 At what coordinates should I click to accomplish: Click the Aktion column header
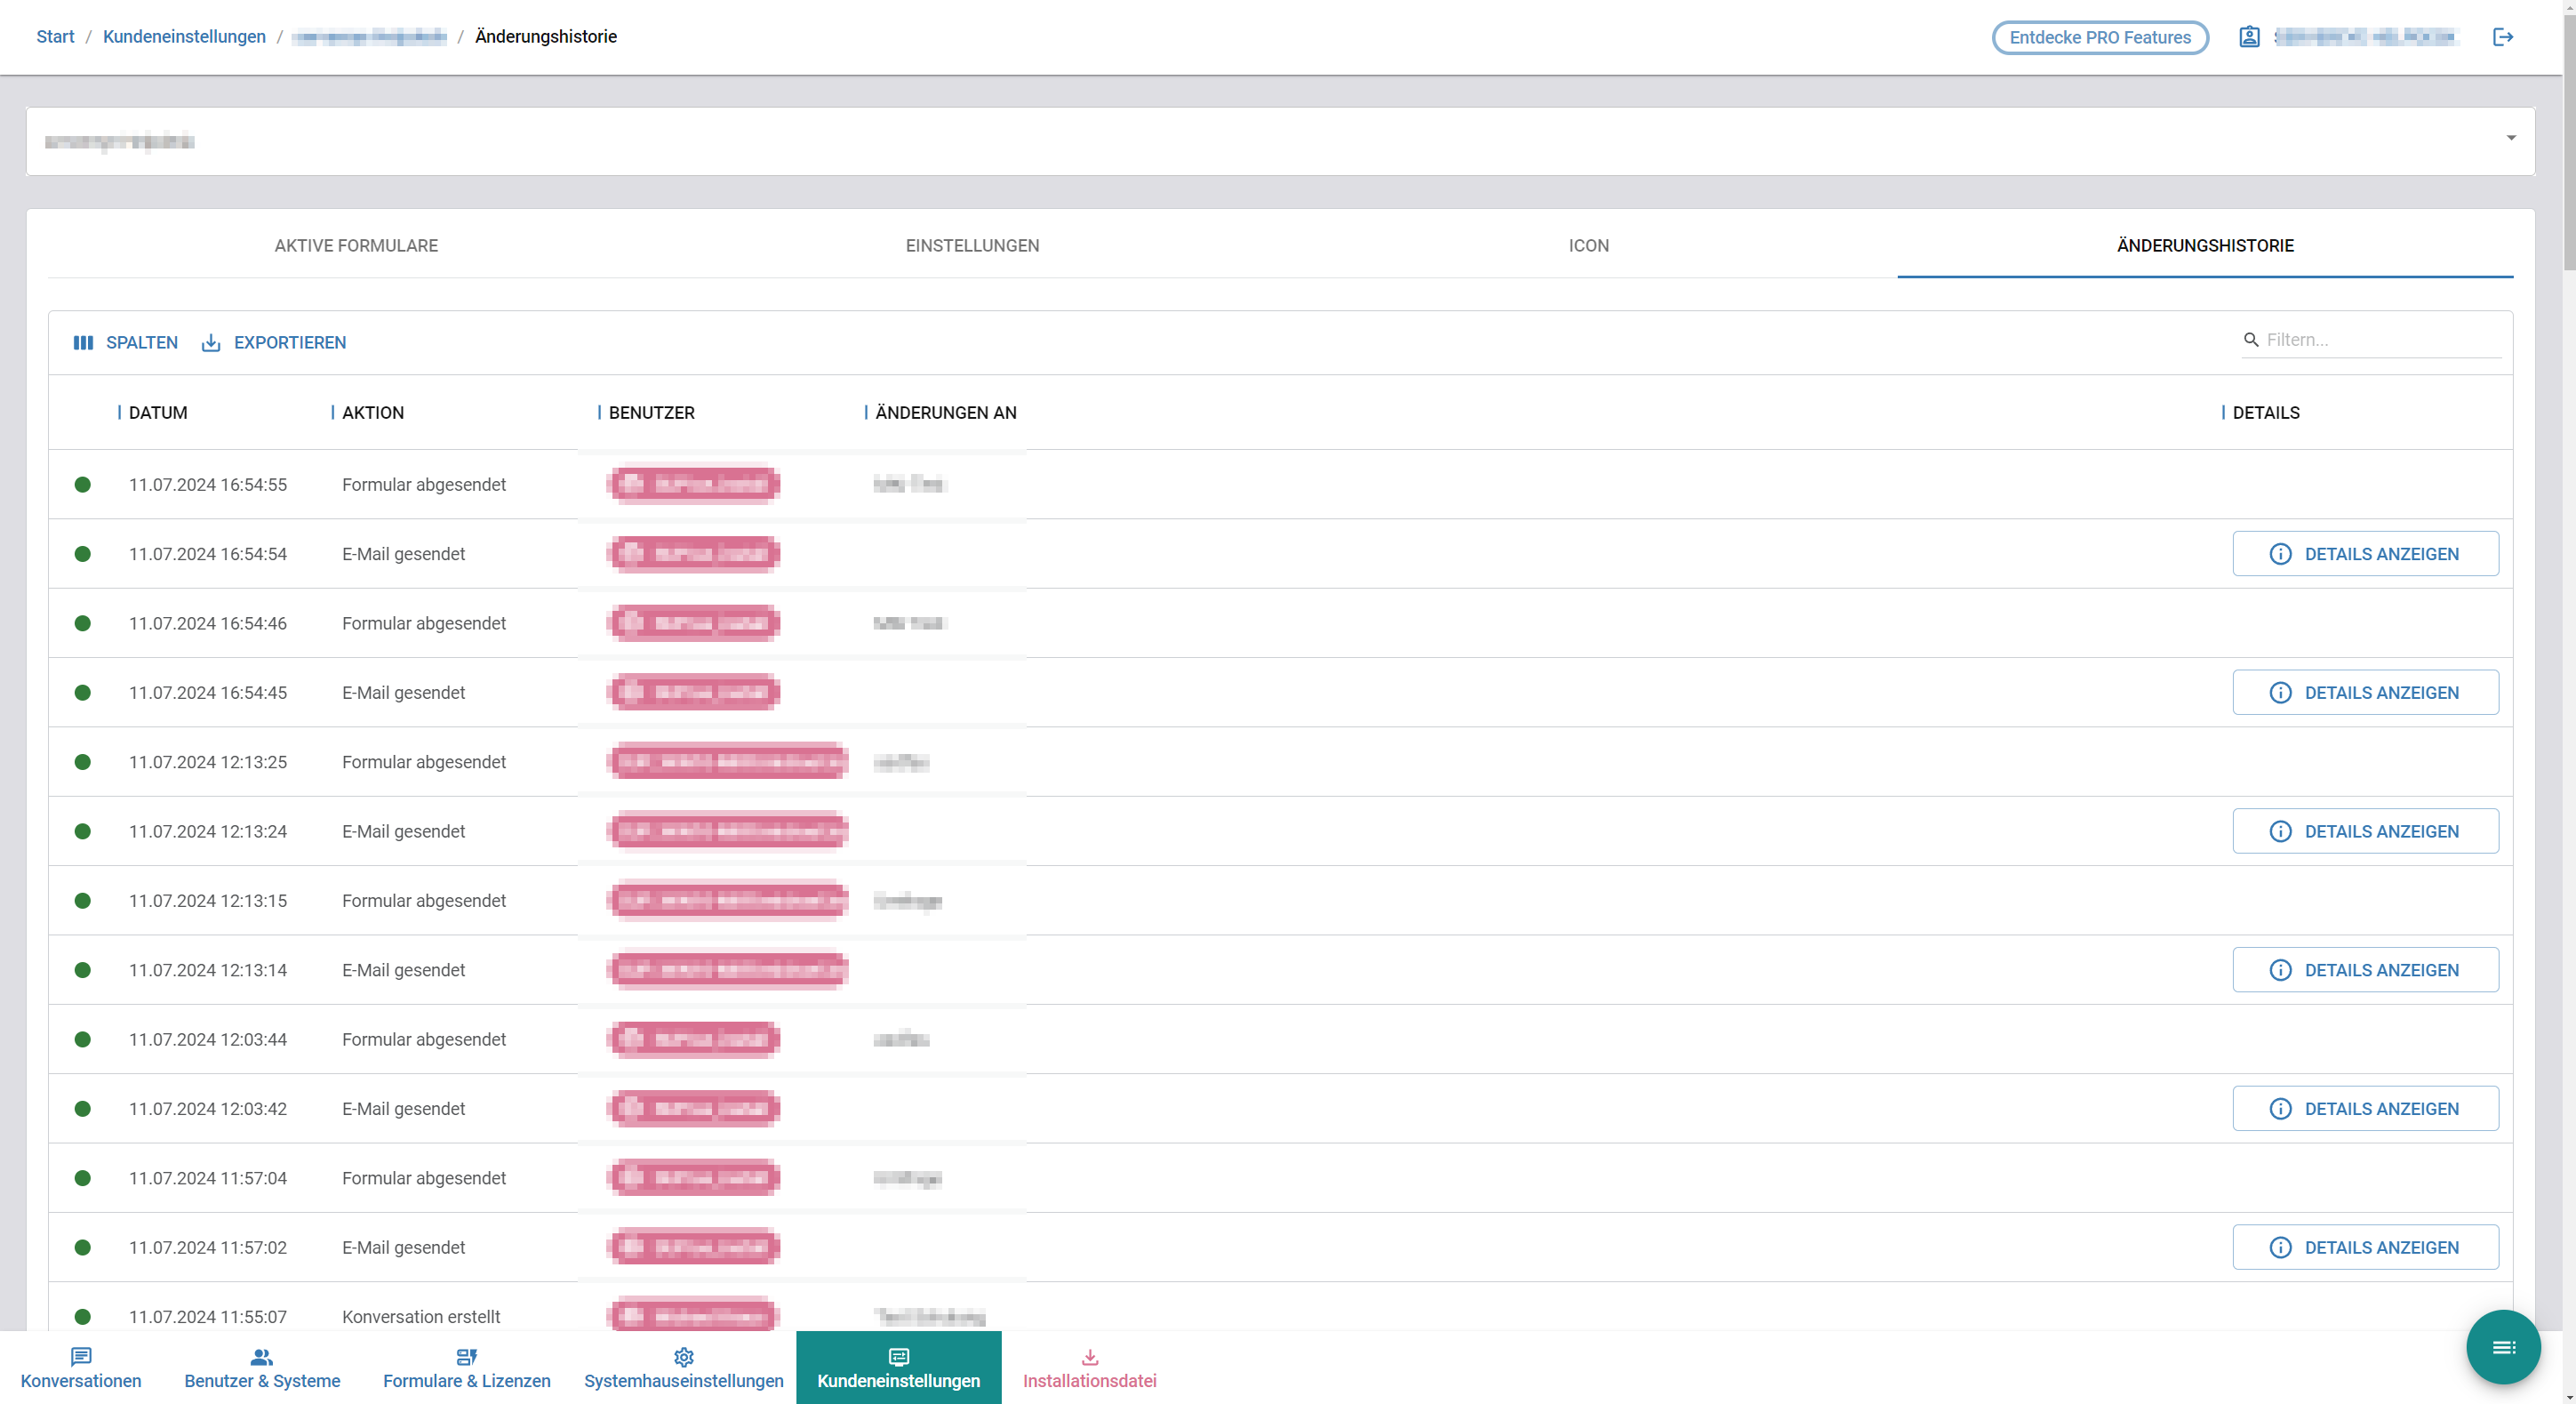[x=373, y=413]
